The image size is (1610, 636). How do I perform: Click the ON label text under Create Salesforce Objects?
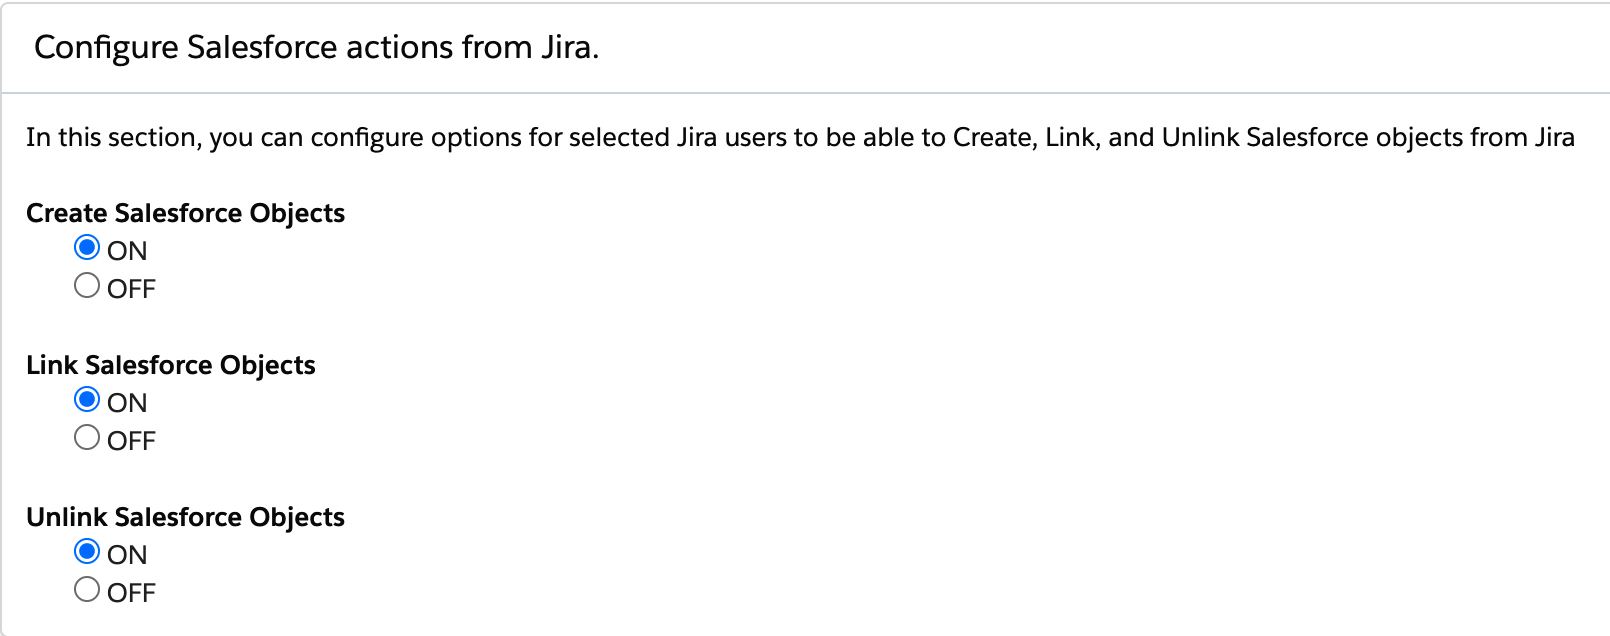[x=127, y=251]
